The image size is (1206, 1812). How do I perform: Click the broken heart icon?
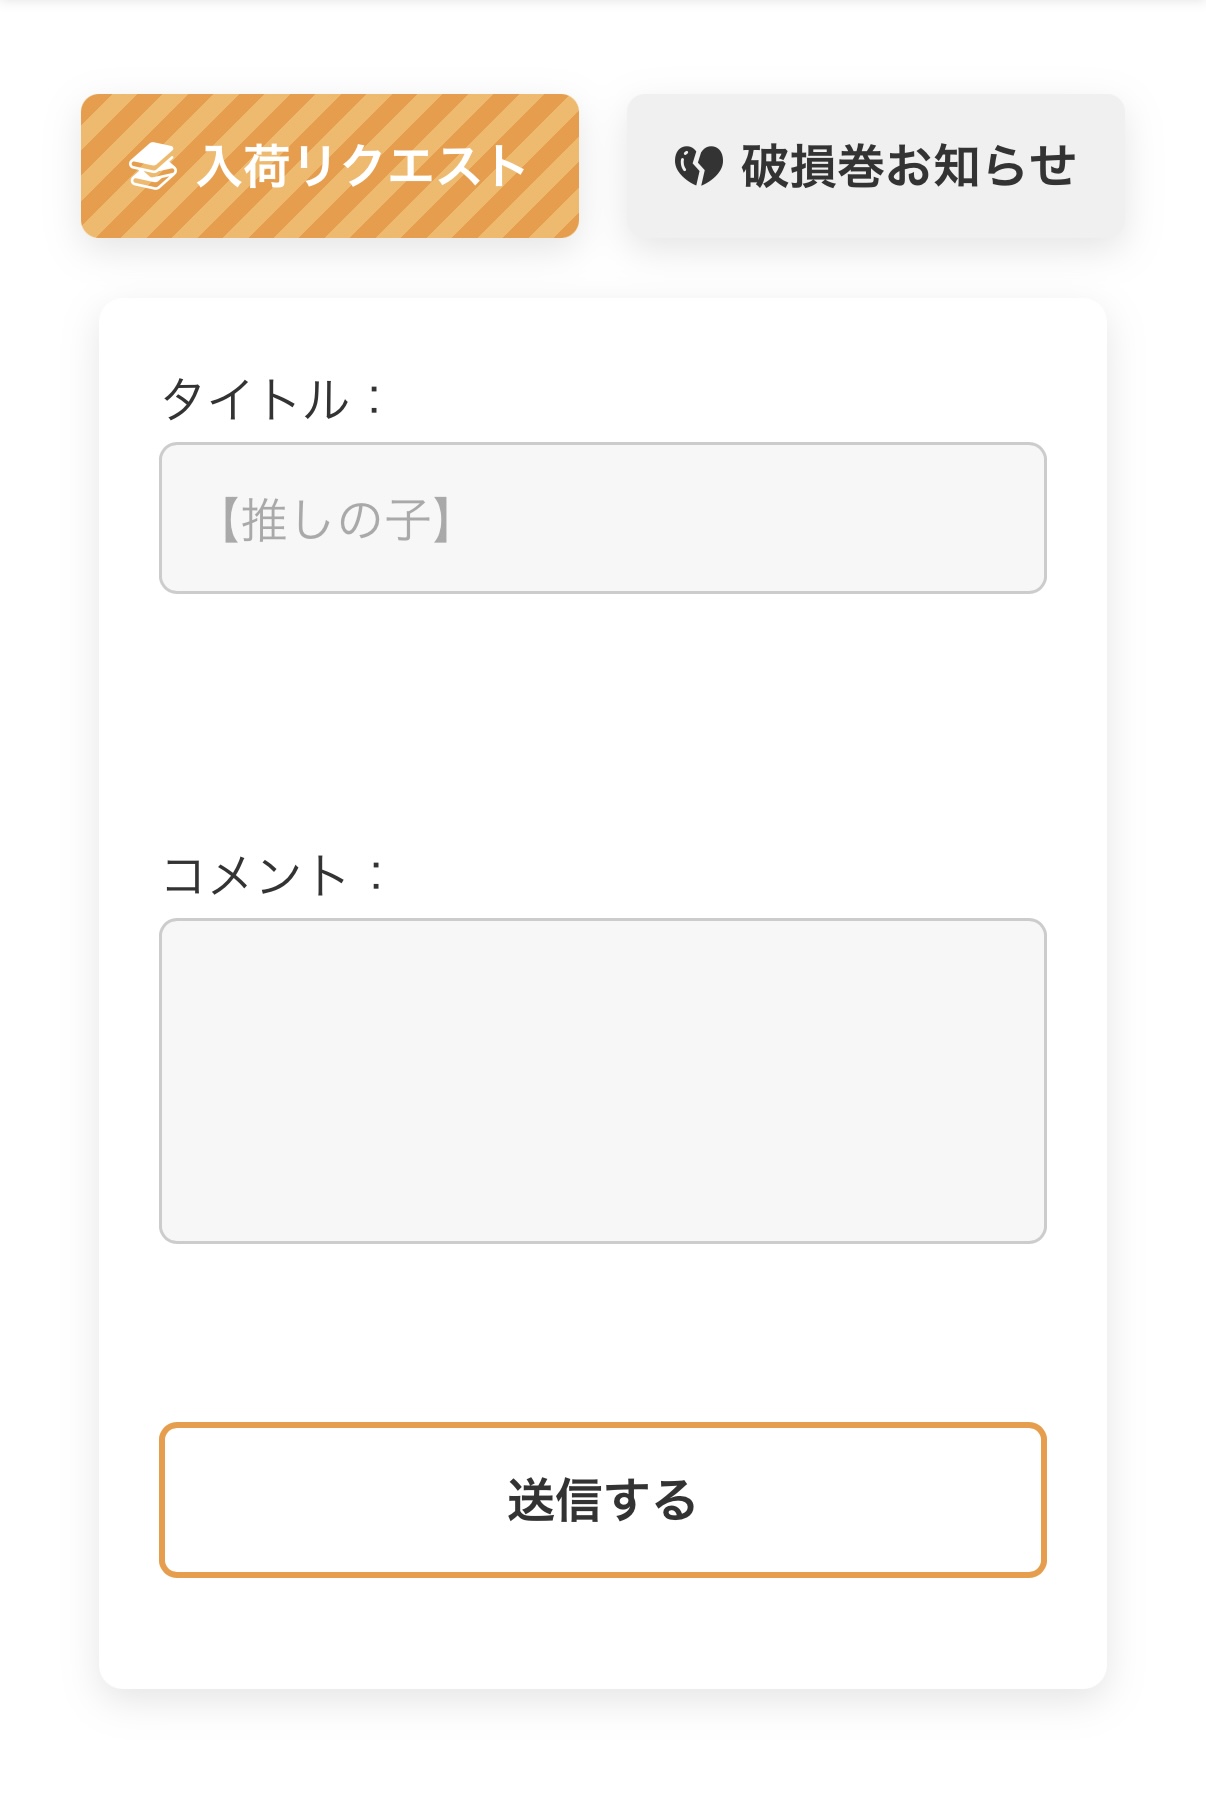coord(698,166)
